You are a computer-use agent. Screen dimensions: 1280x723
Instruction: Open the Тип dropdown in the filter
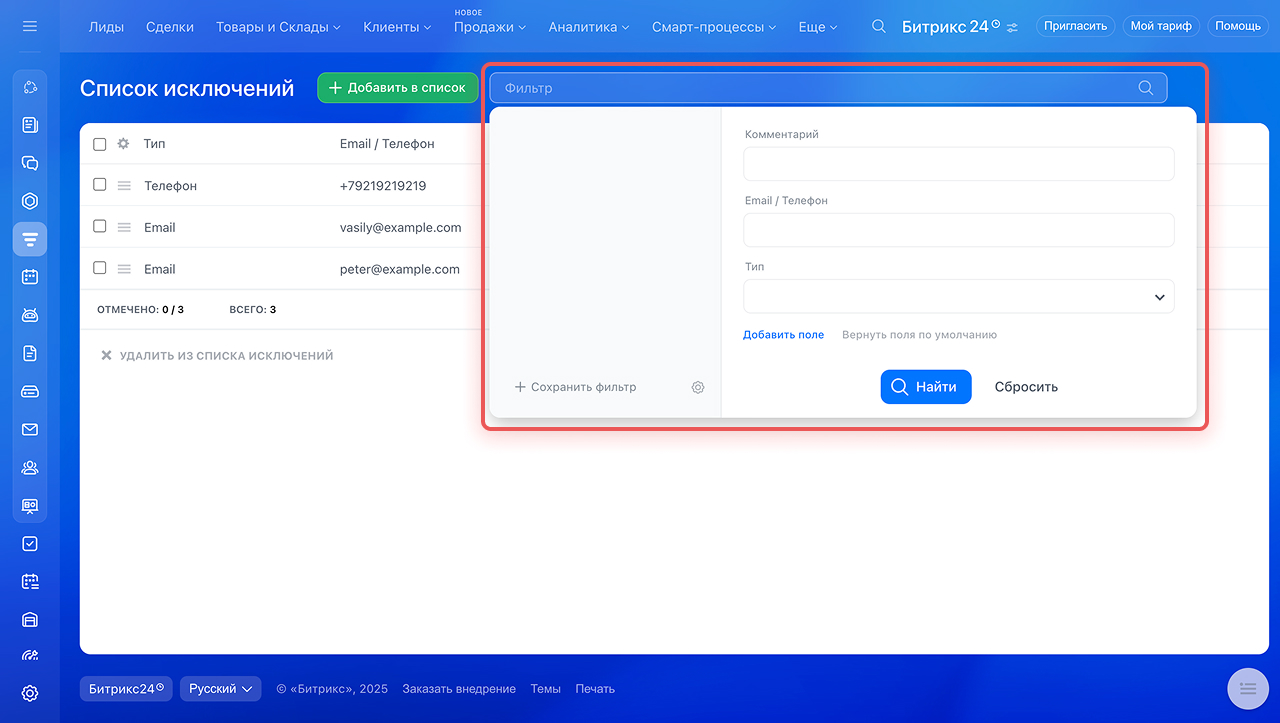(x=959, y=297)
